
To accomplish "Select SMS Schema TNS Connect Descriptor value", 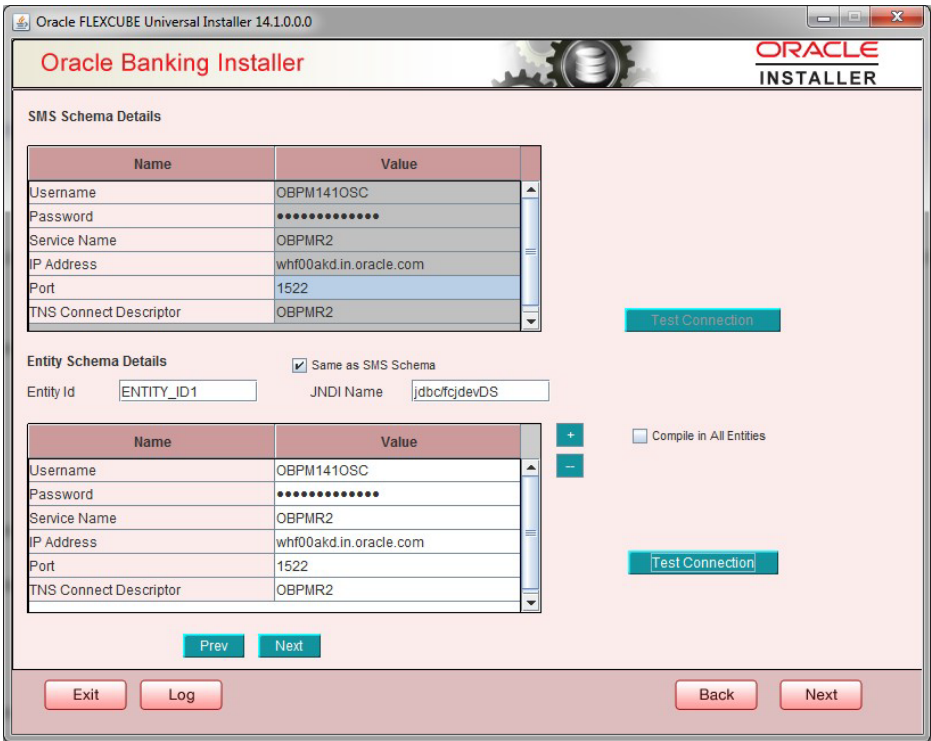I will click(397, 312).
